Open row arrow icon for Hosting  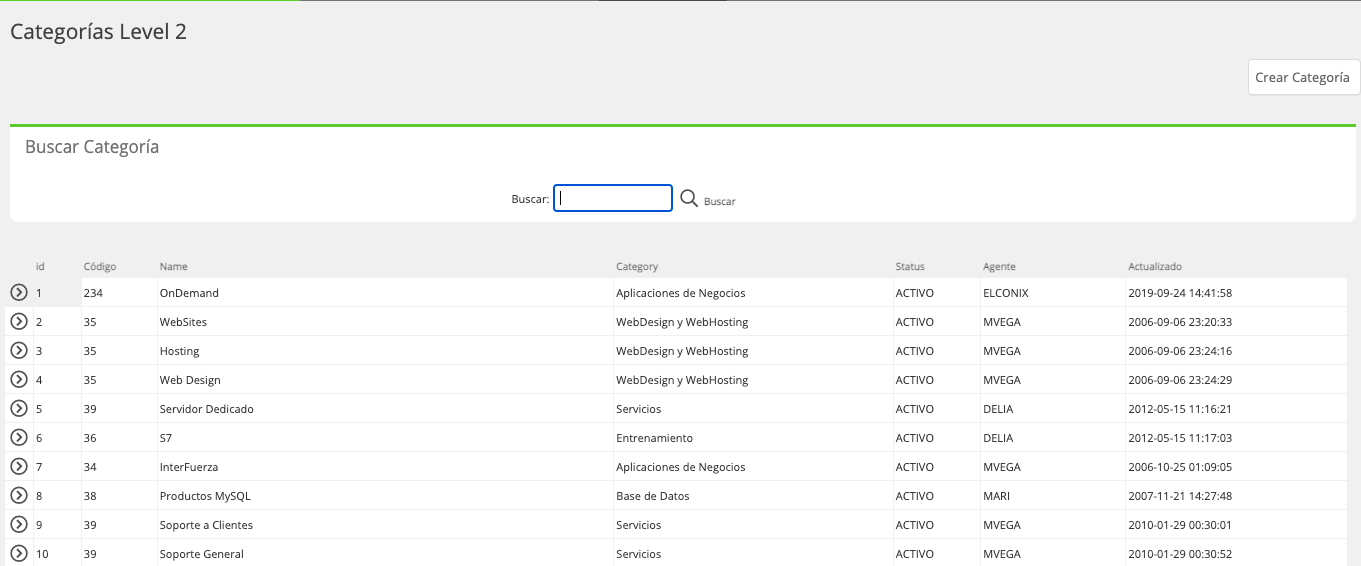(18, 350)
